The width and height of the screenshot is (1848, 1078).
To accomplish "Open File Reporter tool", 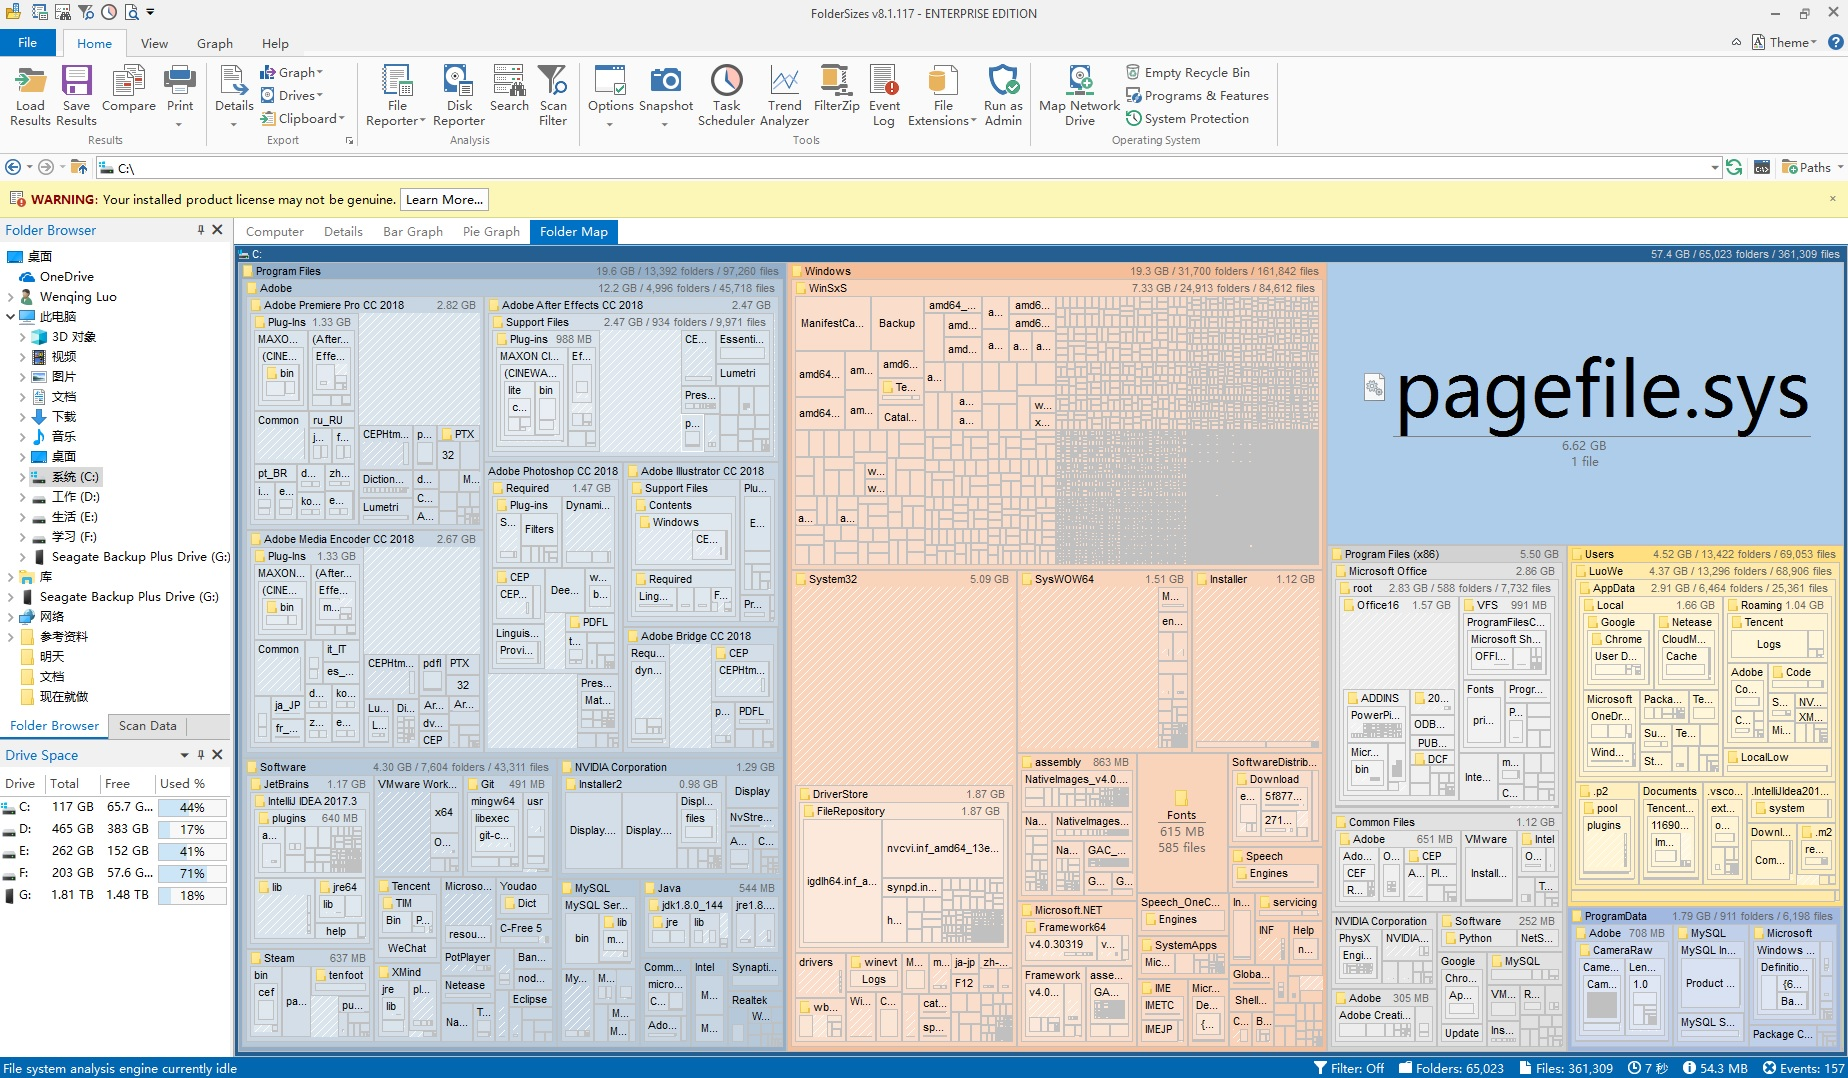I will [396, 96].
